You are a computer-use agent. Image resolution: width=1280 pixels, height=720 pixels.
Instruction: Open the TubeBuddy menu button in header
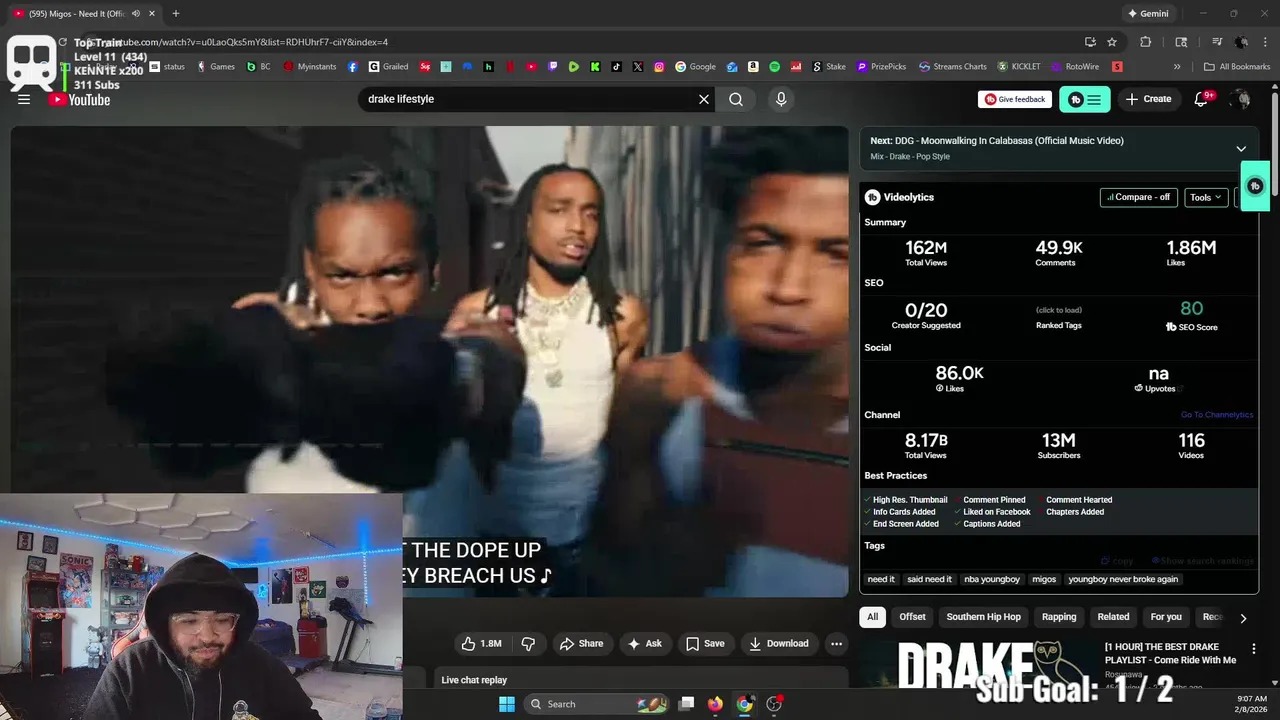coord(1084,99)
